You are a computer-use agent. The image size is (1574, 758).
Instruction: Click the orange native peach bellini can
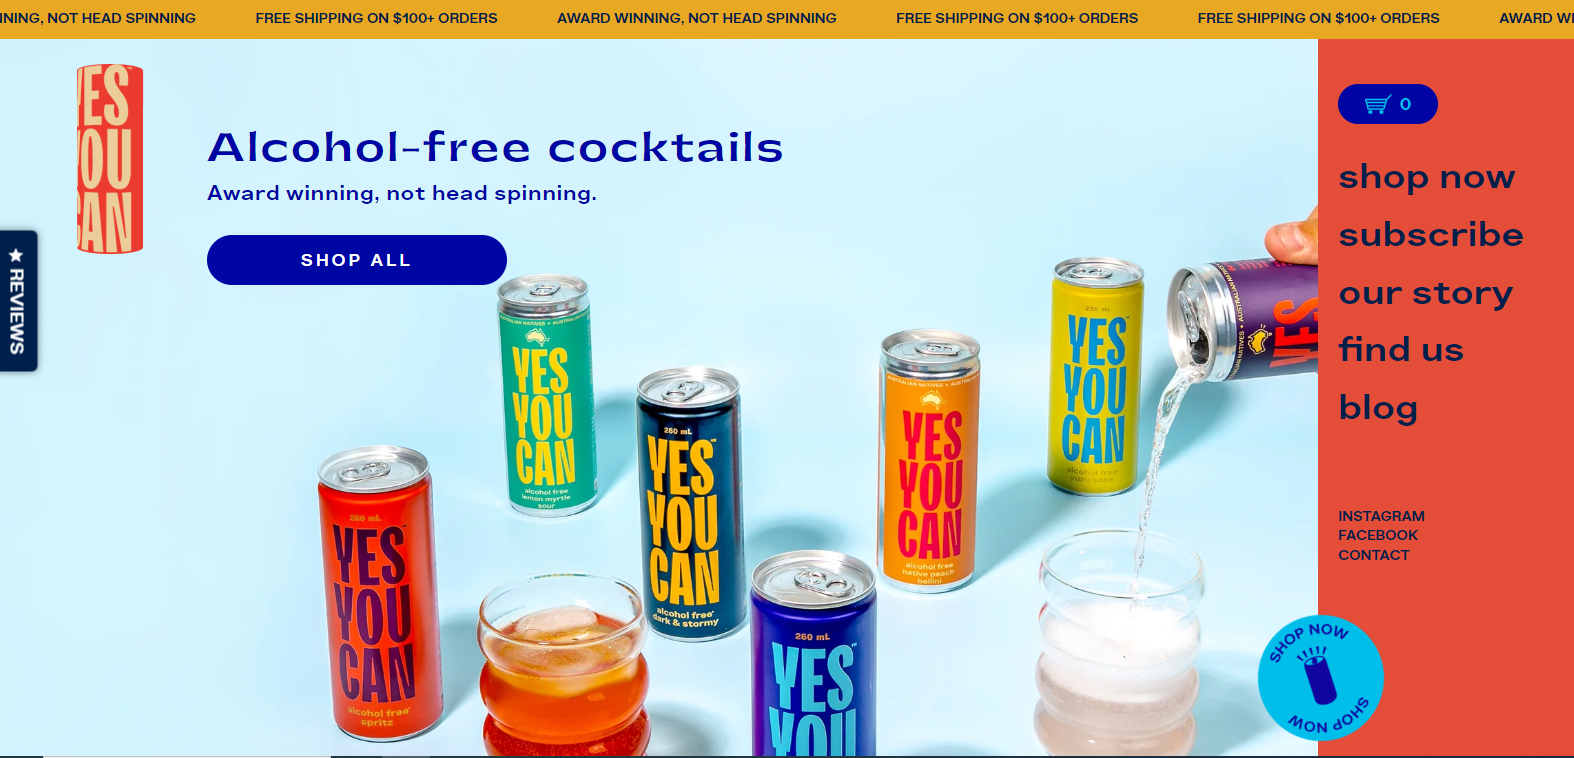(x=930, y=461)
